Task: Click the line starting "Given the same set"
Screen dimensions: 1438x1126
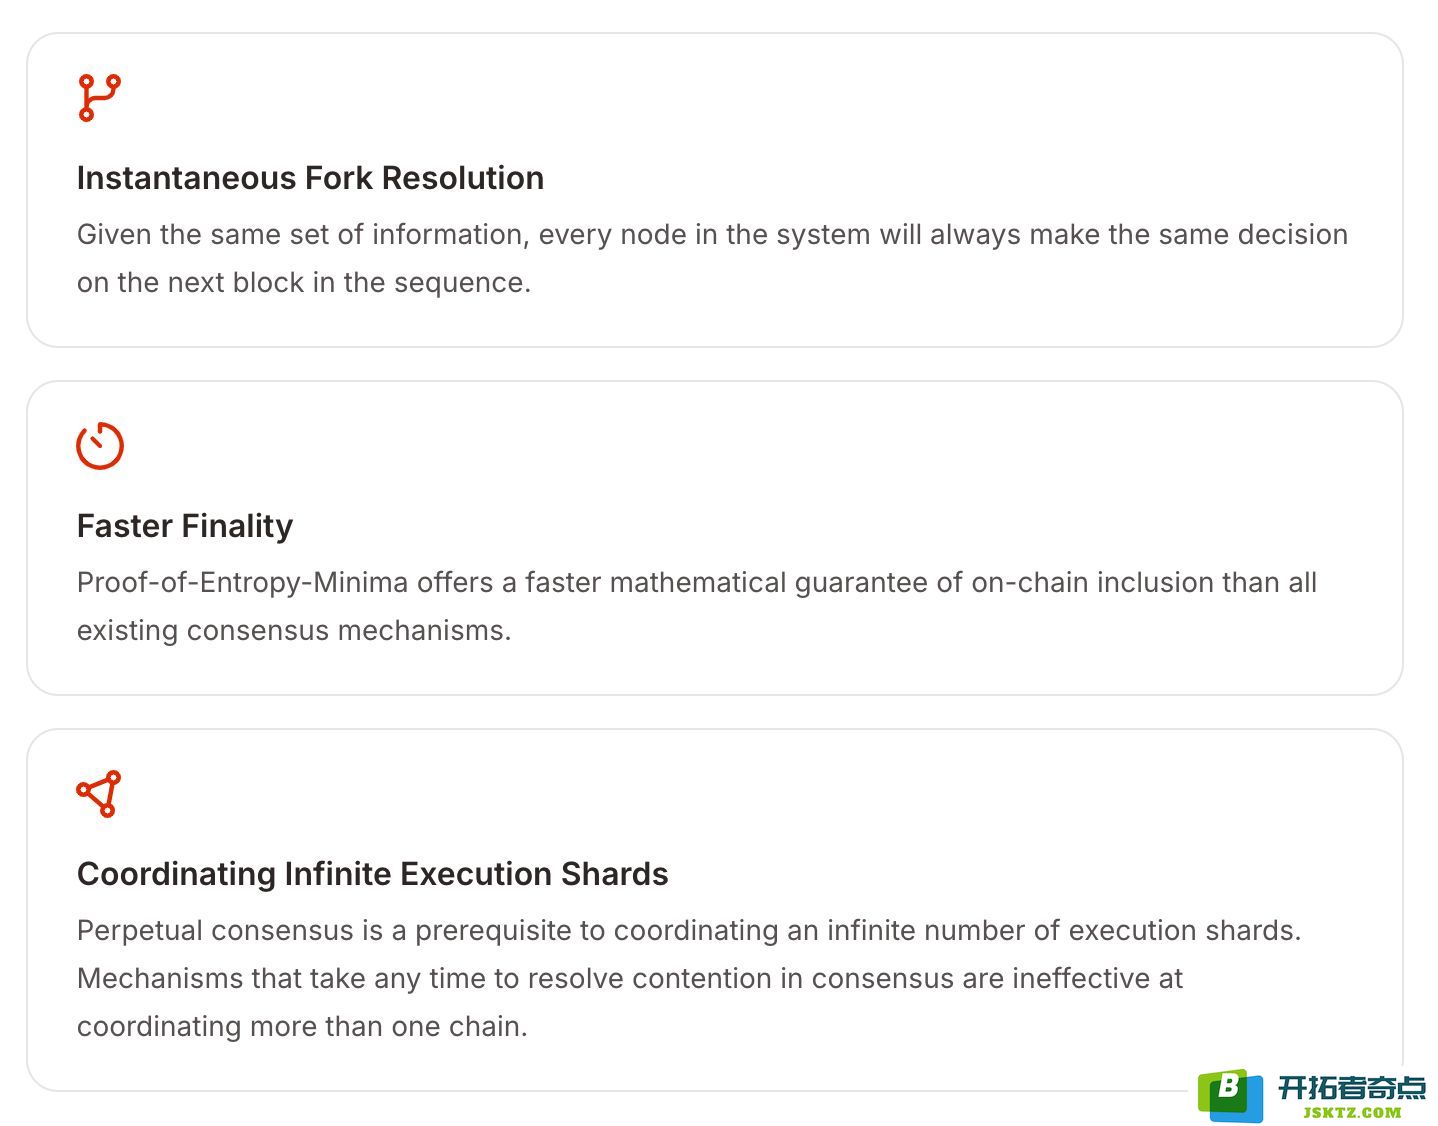Action: [x=712, y=234]
